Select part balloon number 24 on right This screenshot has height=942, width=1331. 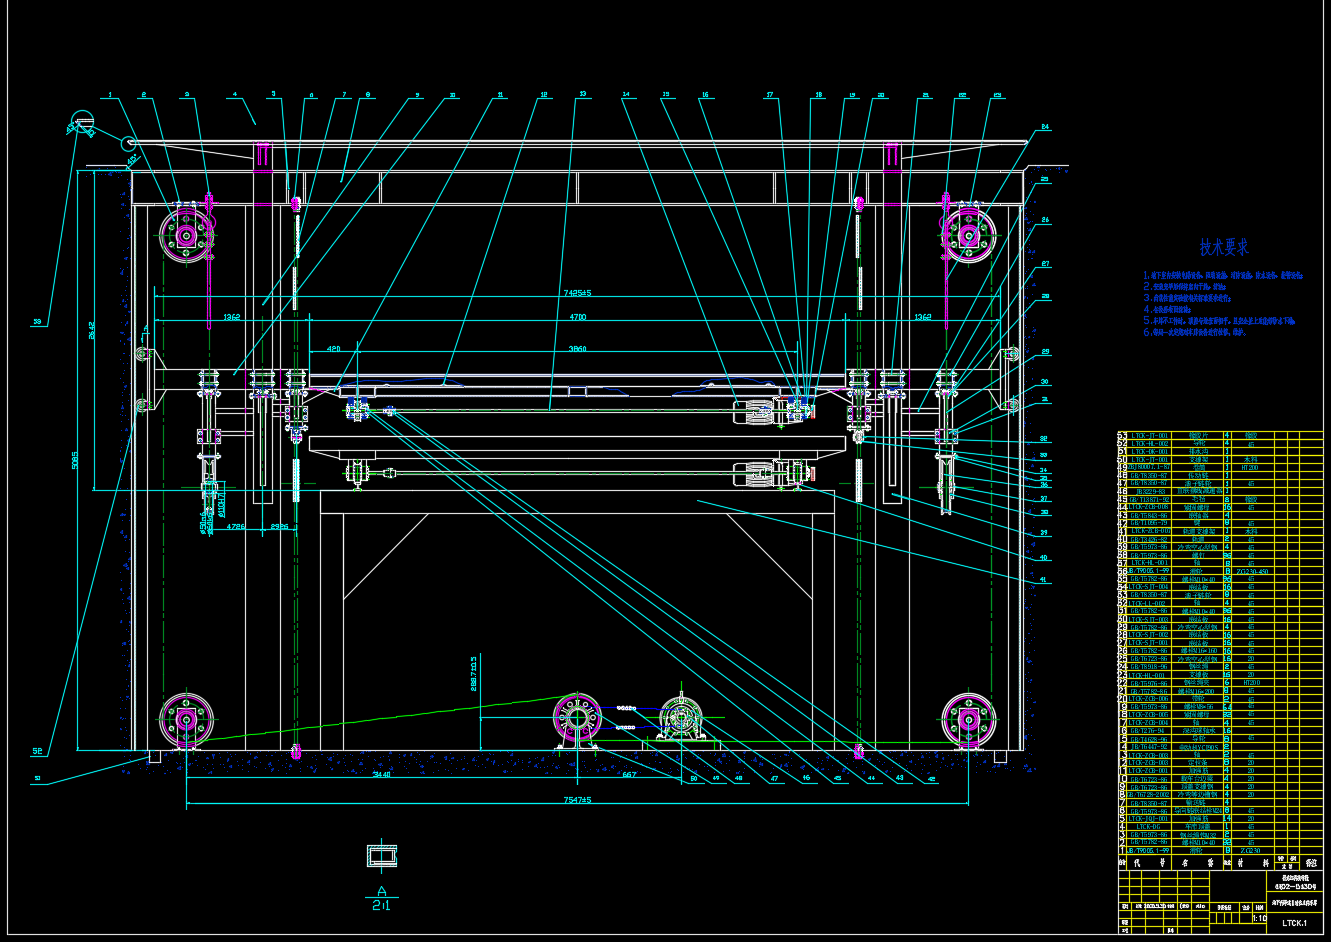point(1045,128)
